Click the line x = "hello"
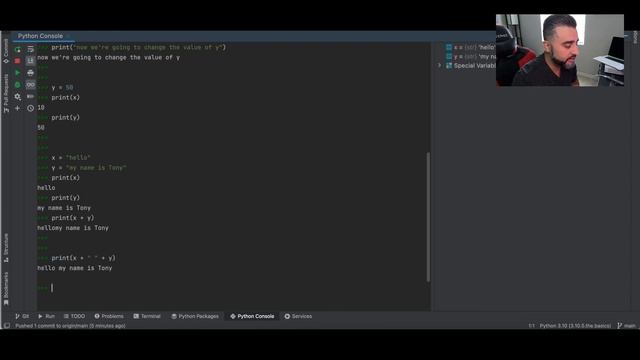 [x=71, y=158]
